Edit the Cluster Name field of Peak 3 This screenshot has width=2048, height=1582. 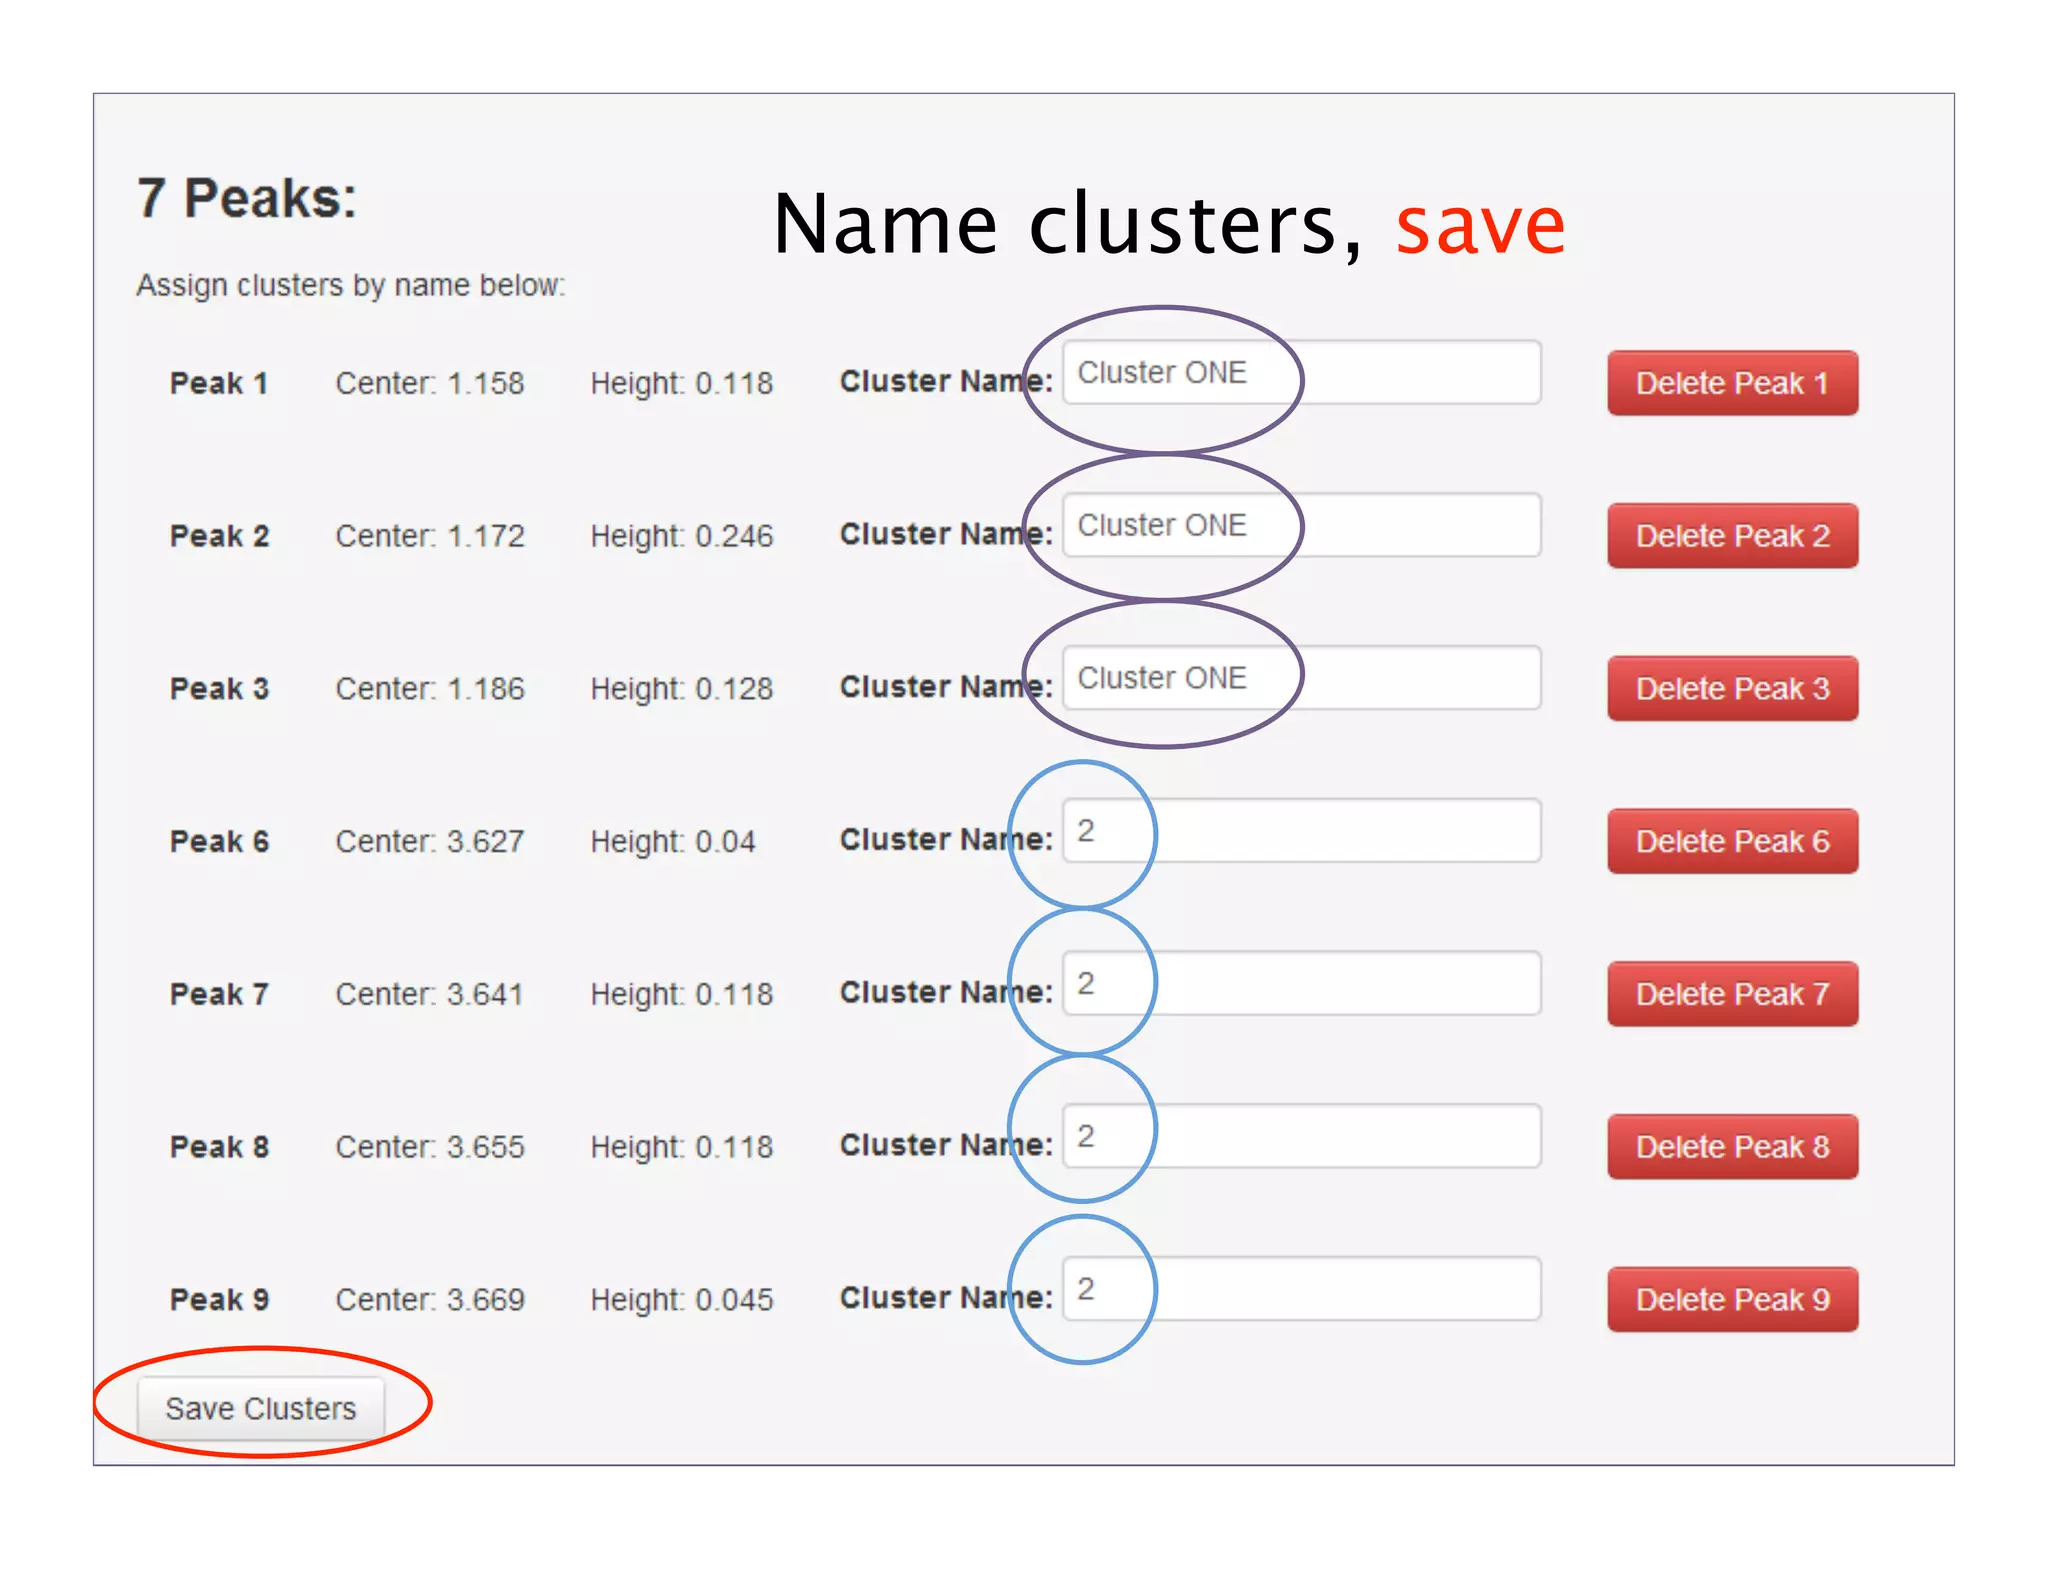(x=1301, y=678)
